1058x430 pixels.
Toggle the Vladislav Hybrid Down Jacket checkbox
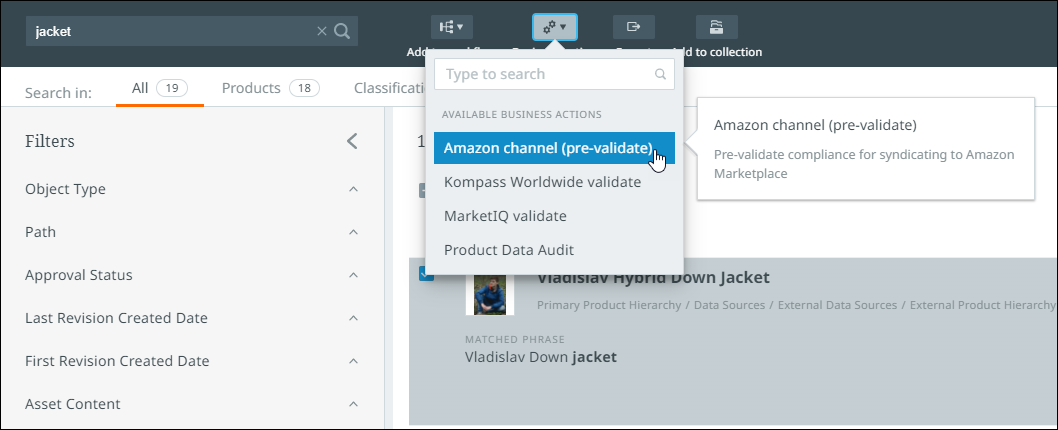point(426,274)
